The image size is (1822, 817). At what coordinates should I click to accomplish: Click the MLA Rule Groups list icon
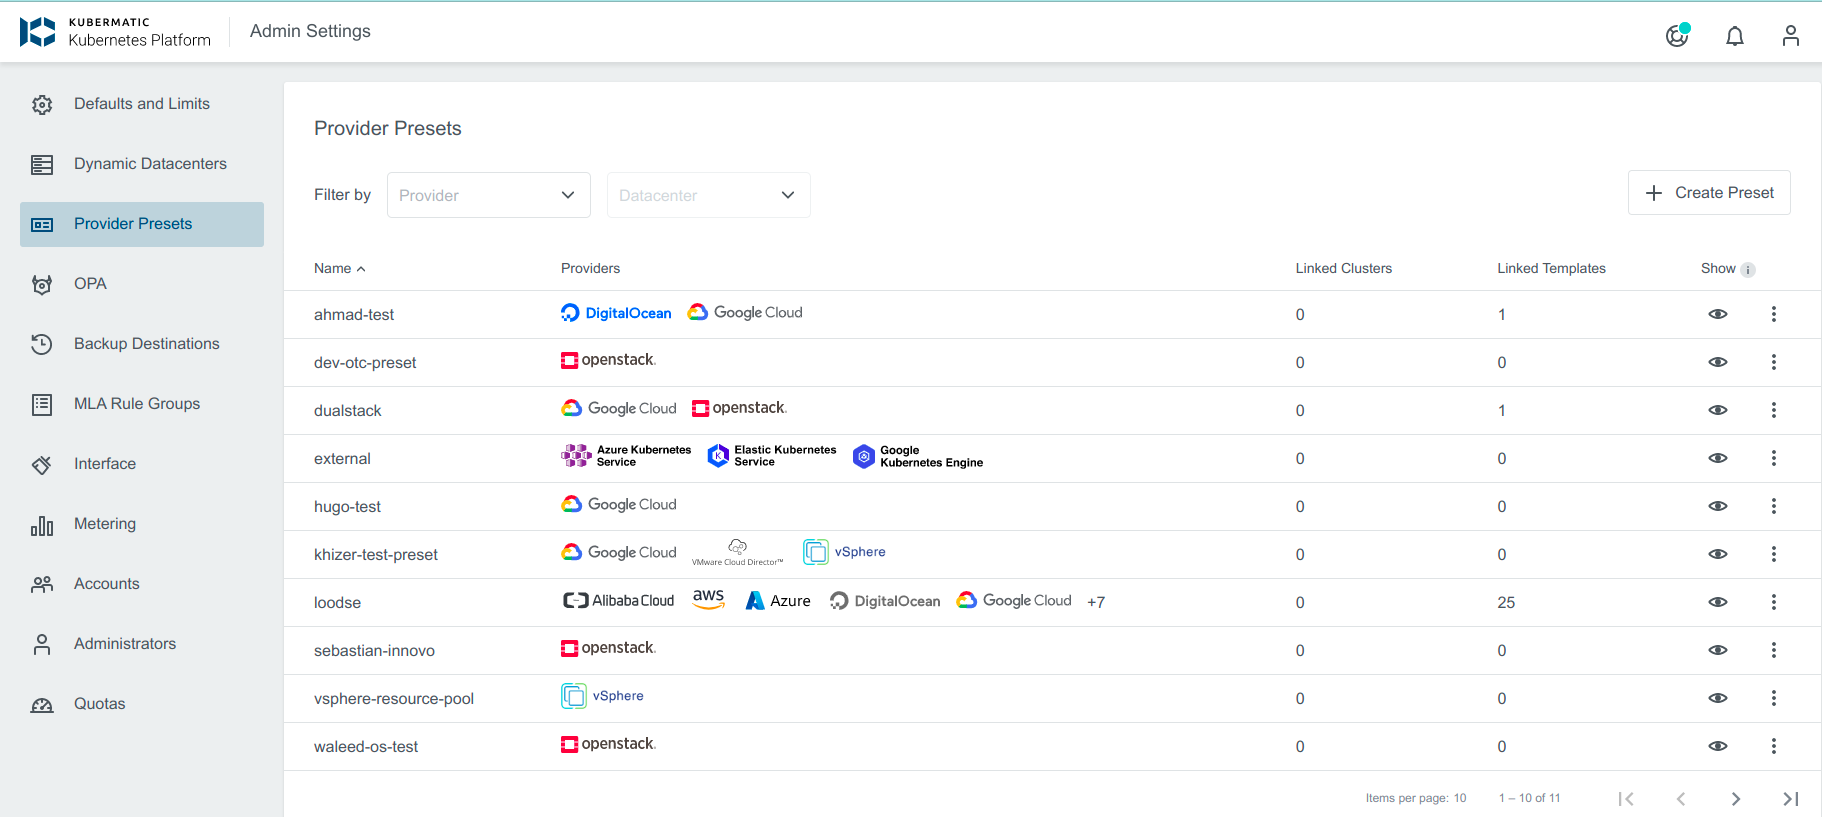[42, 404]
